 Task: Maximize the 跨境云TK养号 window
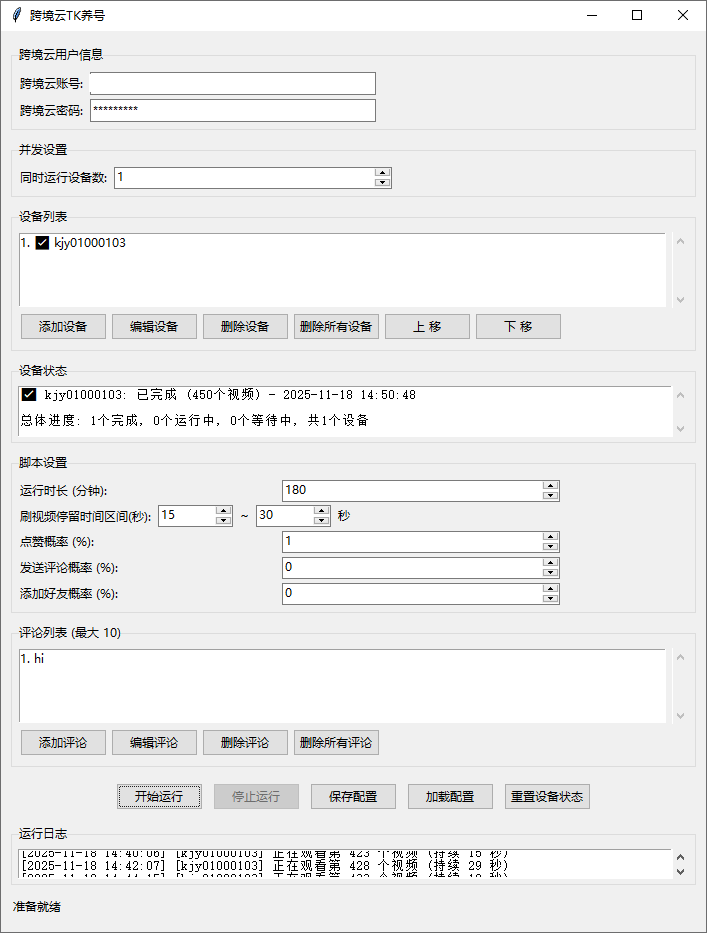(x=637, y=15)
